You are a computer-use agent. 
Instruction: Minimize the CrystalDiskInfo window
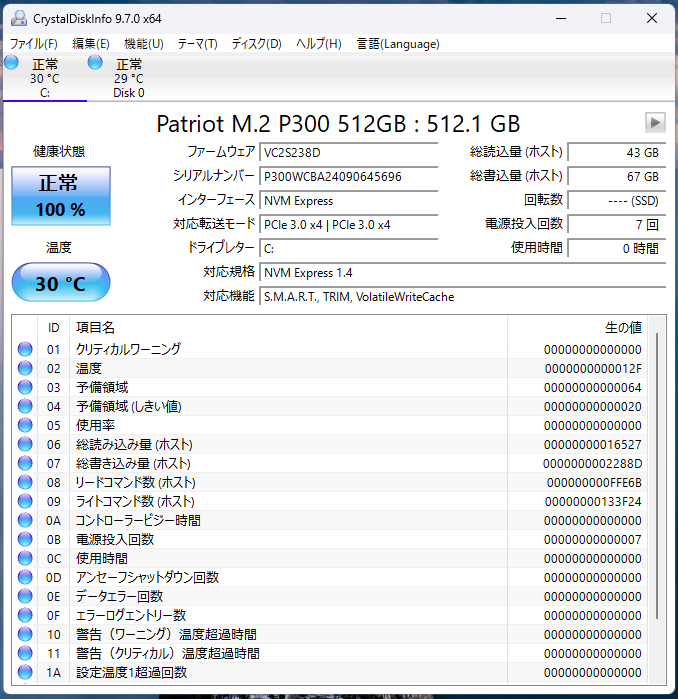pos(561,18)
